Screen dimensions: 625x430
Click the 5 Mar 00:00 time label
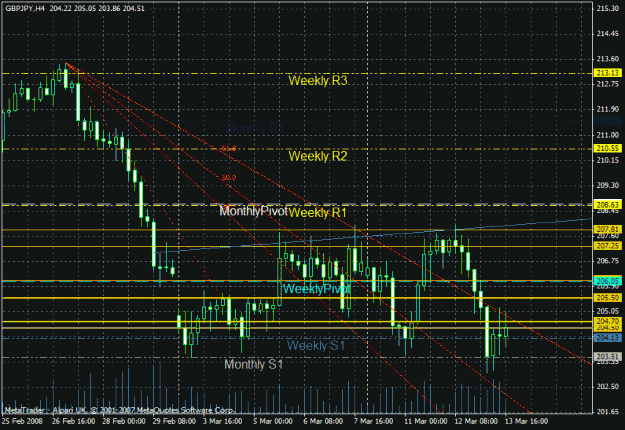(x=273, y=421)
